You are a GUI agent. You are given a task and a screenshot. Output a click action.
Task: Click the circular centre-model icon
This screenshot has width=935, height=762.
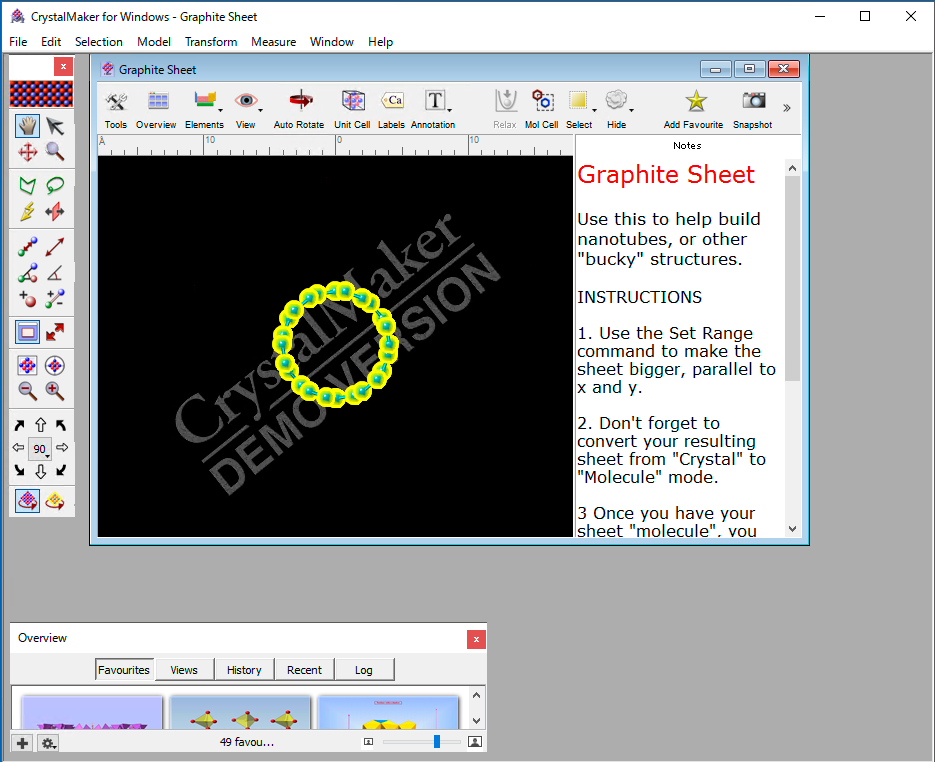click(x=55, y=365)
